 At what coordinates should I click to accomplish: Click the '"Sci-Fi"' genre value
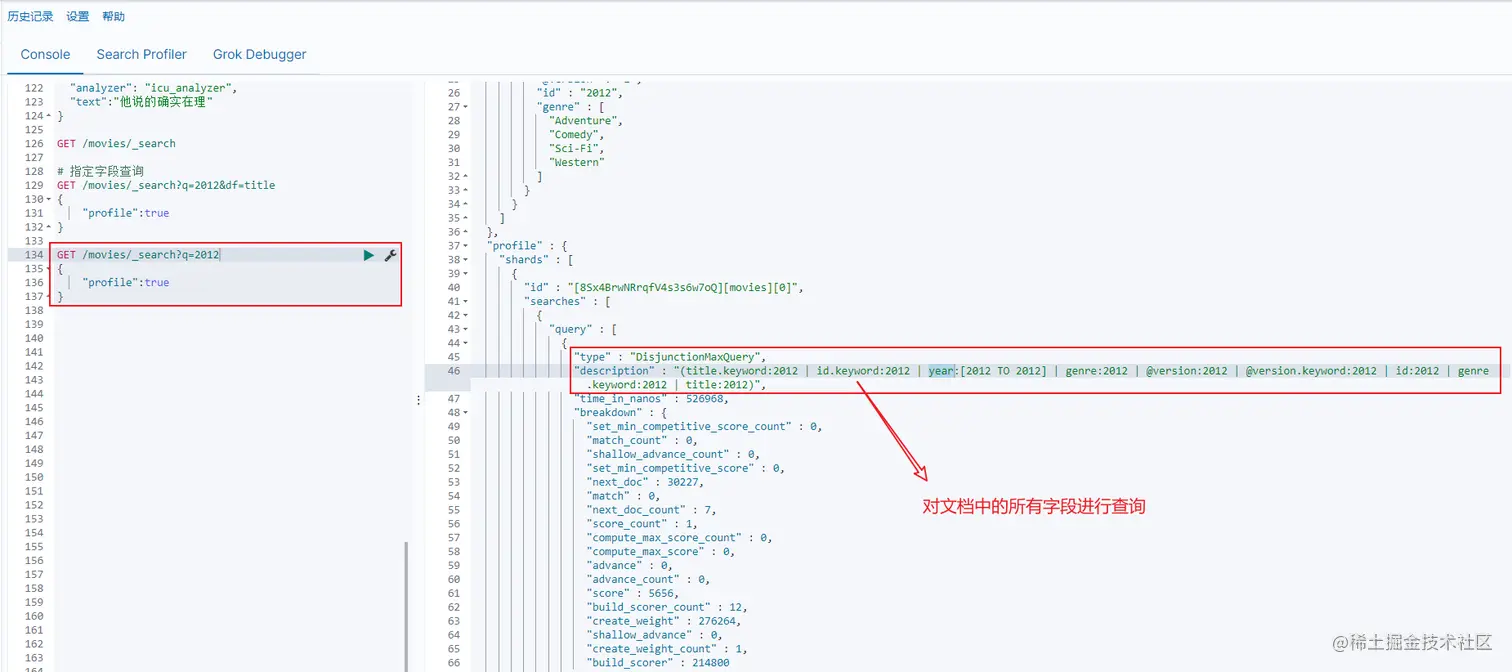(577, 148)
